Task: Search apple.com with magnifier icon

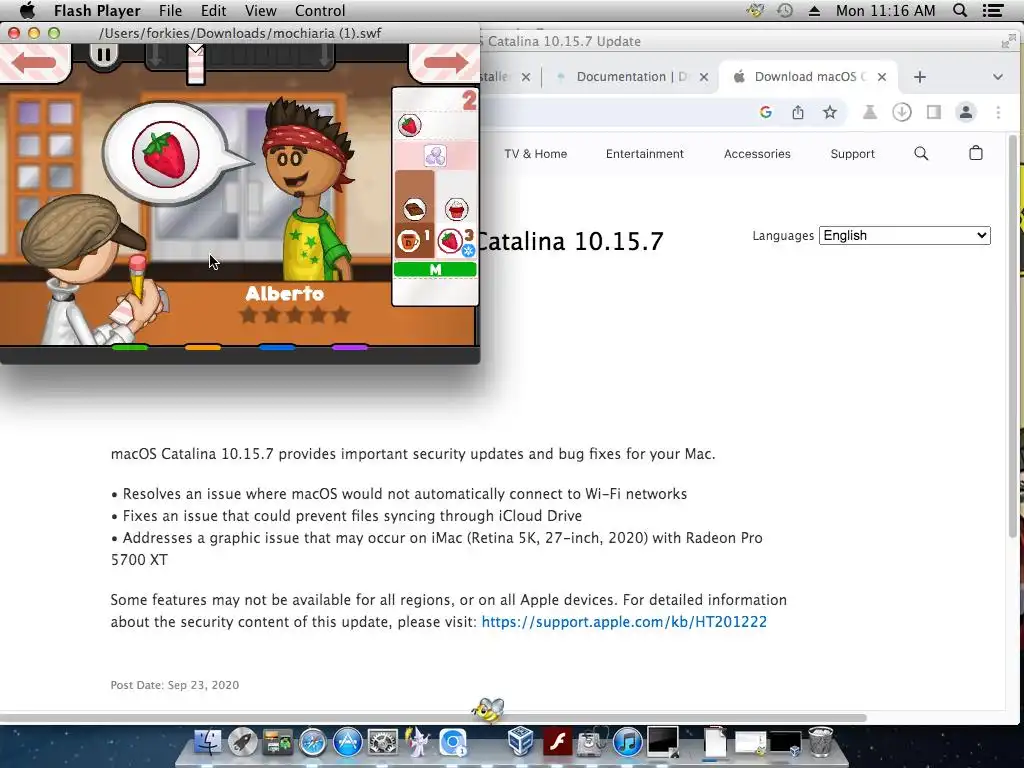Action: [921, 153]
